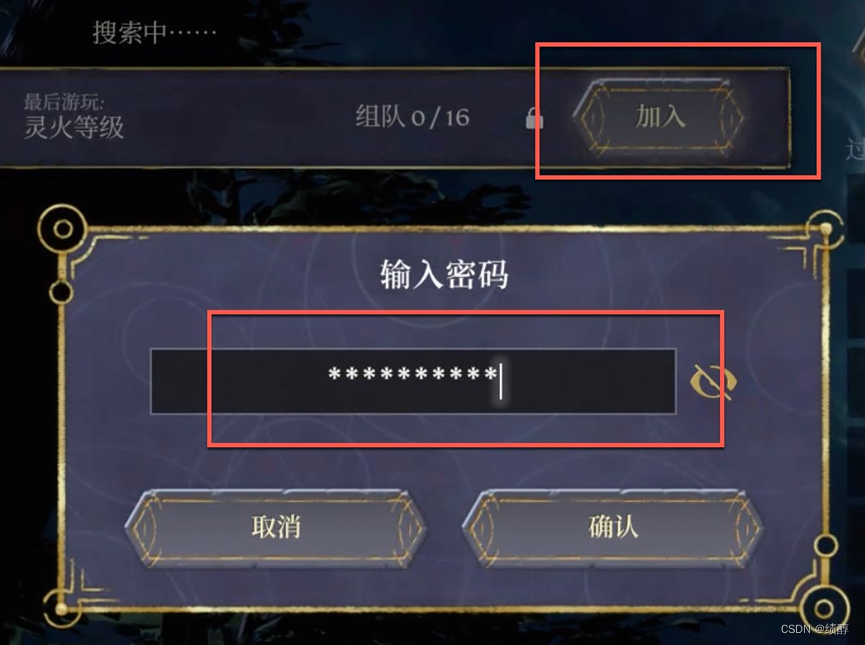Screen dimensions: 865x645
Task: Click the 最后游玩 label
Action: 63,102
